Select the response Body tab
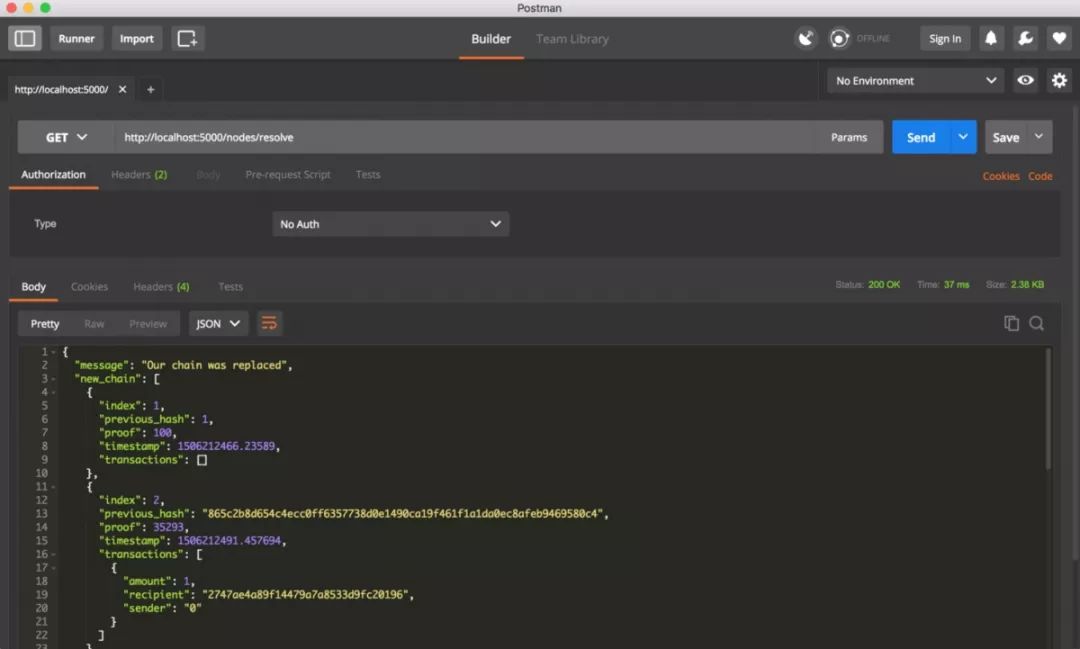 pos(33,287)
